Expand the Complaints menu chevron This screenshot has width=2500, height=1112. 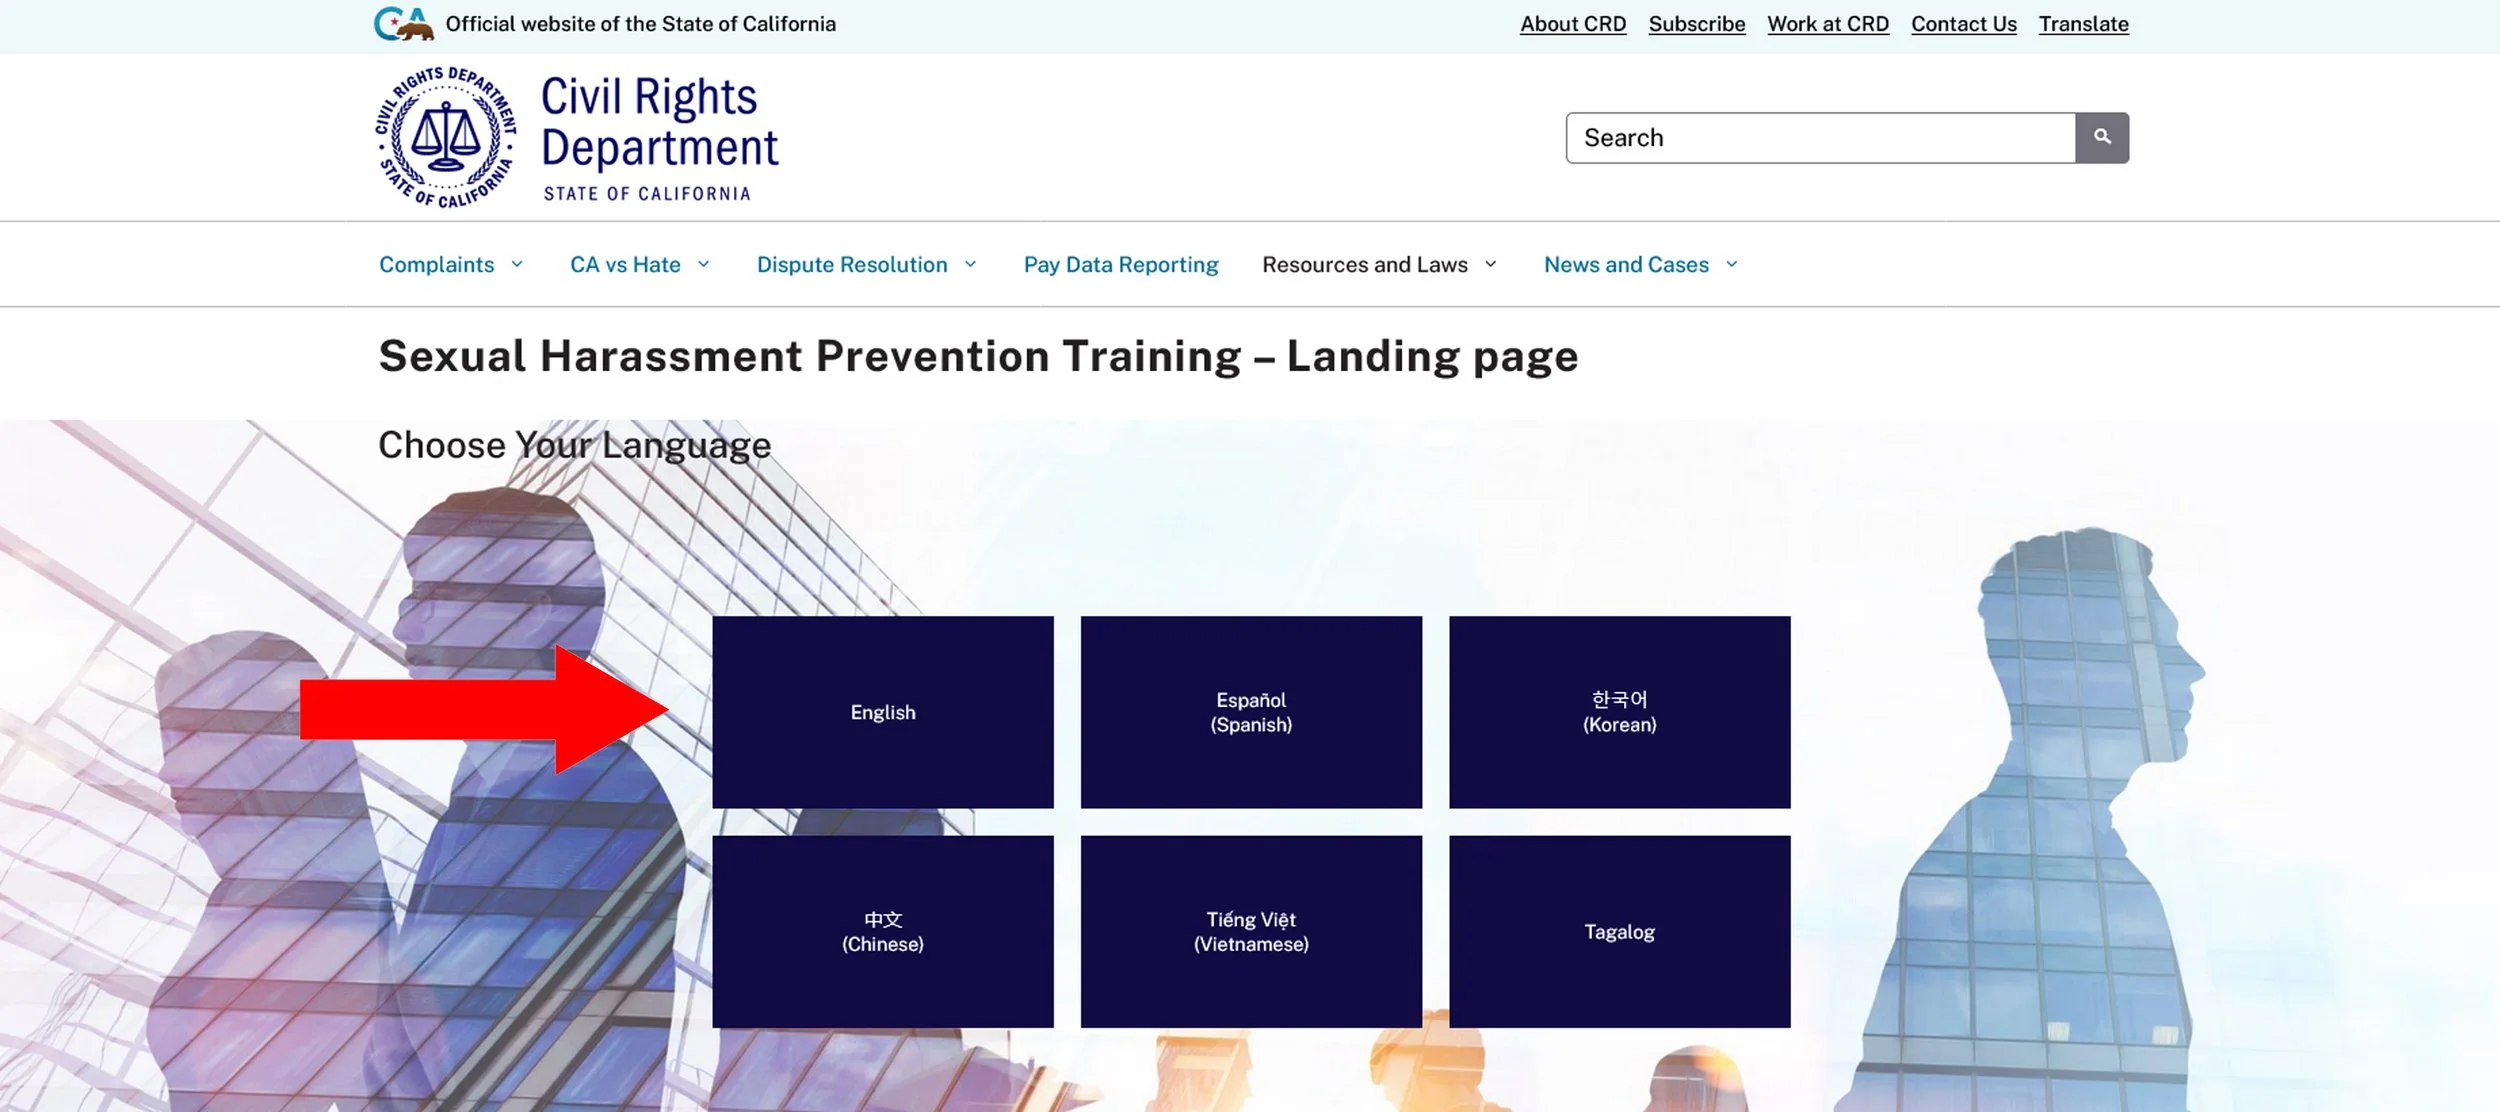coord(517,265)
